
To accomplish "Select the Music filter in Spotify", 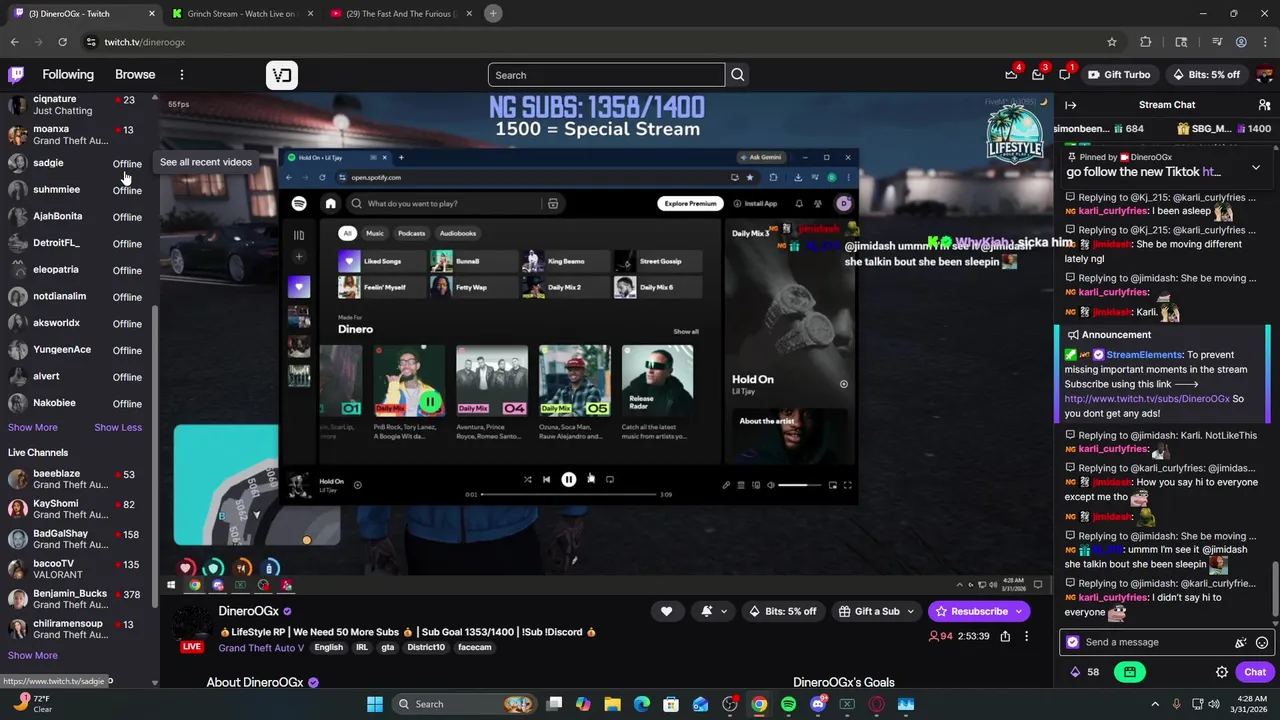I will [374, 233].
